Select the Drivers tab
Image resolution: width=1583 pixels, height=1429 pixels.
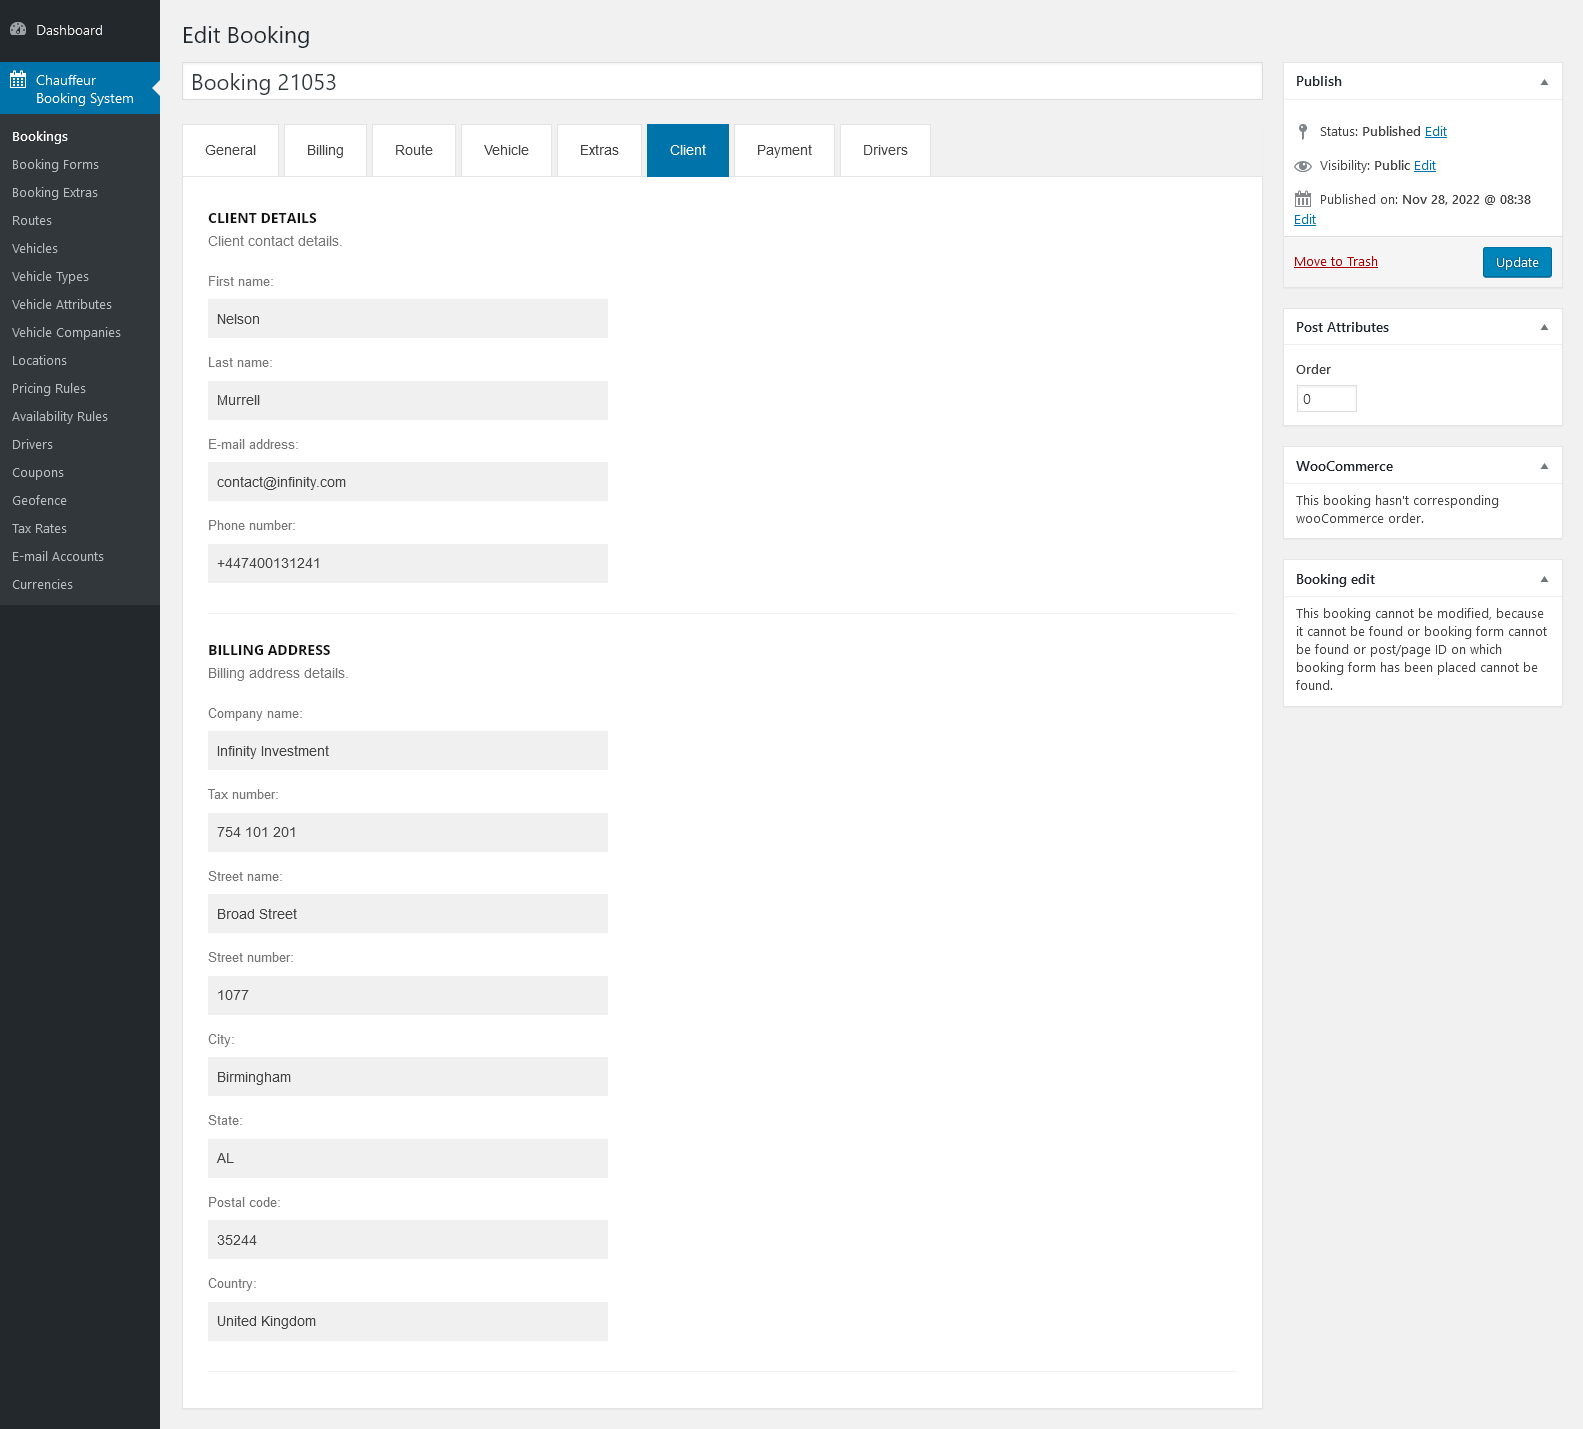[885, 151]
